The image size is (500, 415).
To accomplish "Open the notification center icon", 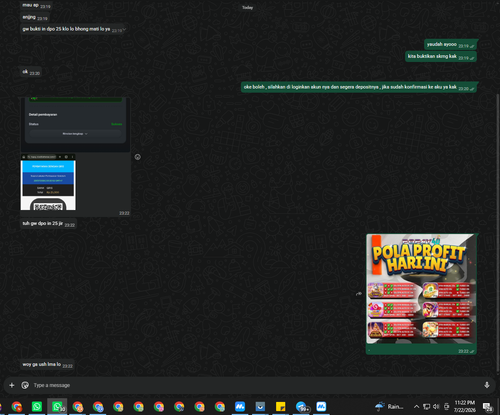I will click(x=488, y=407).
